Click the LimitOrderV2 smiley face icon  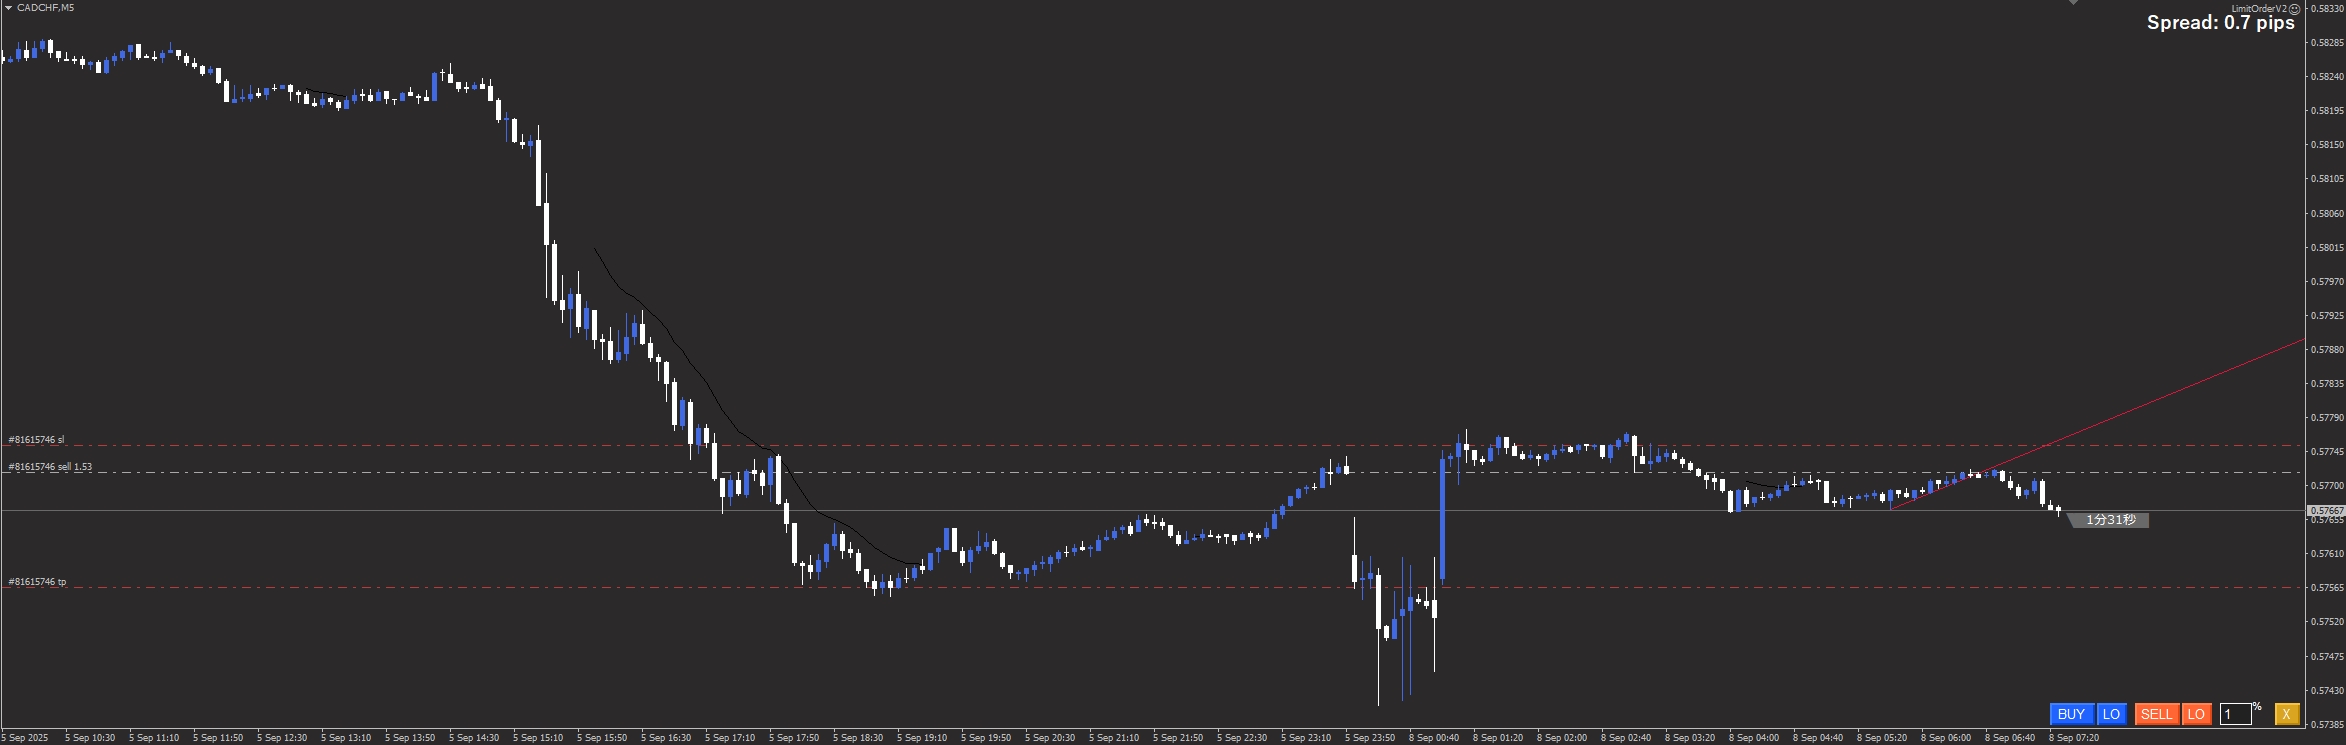pos(2295,8)
